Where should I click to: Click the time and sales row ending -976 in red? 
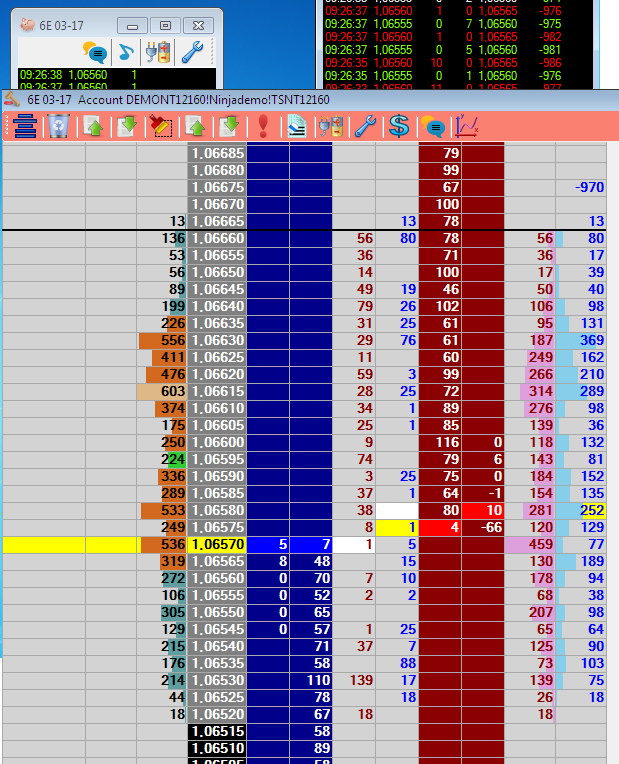443,11
